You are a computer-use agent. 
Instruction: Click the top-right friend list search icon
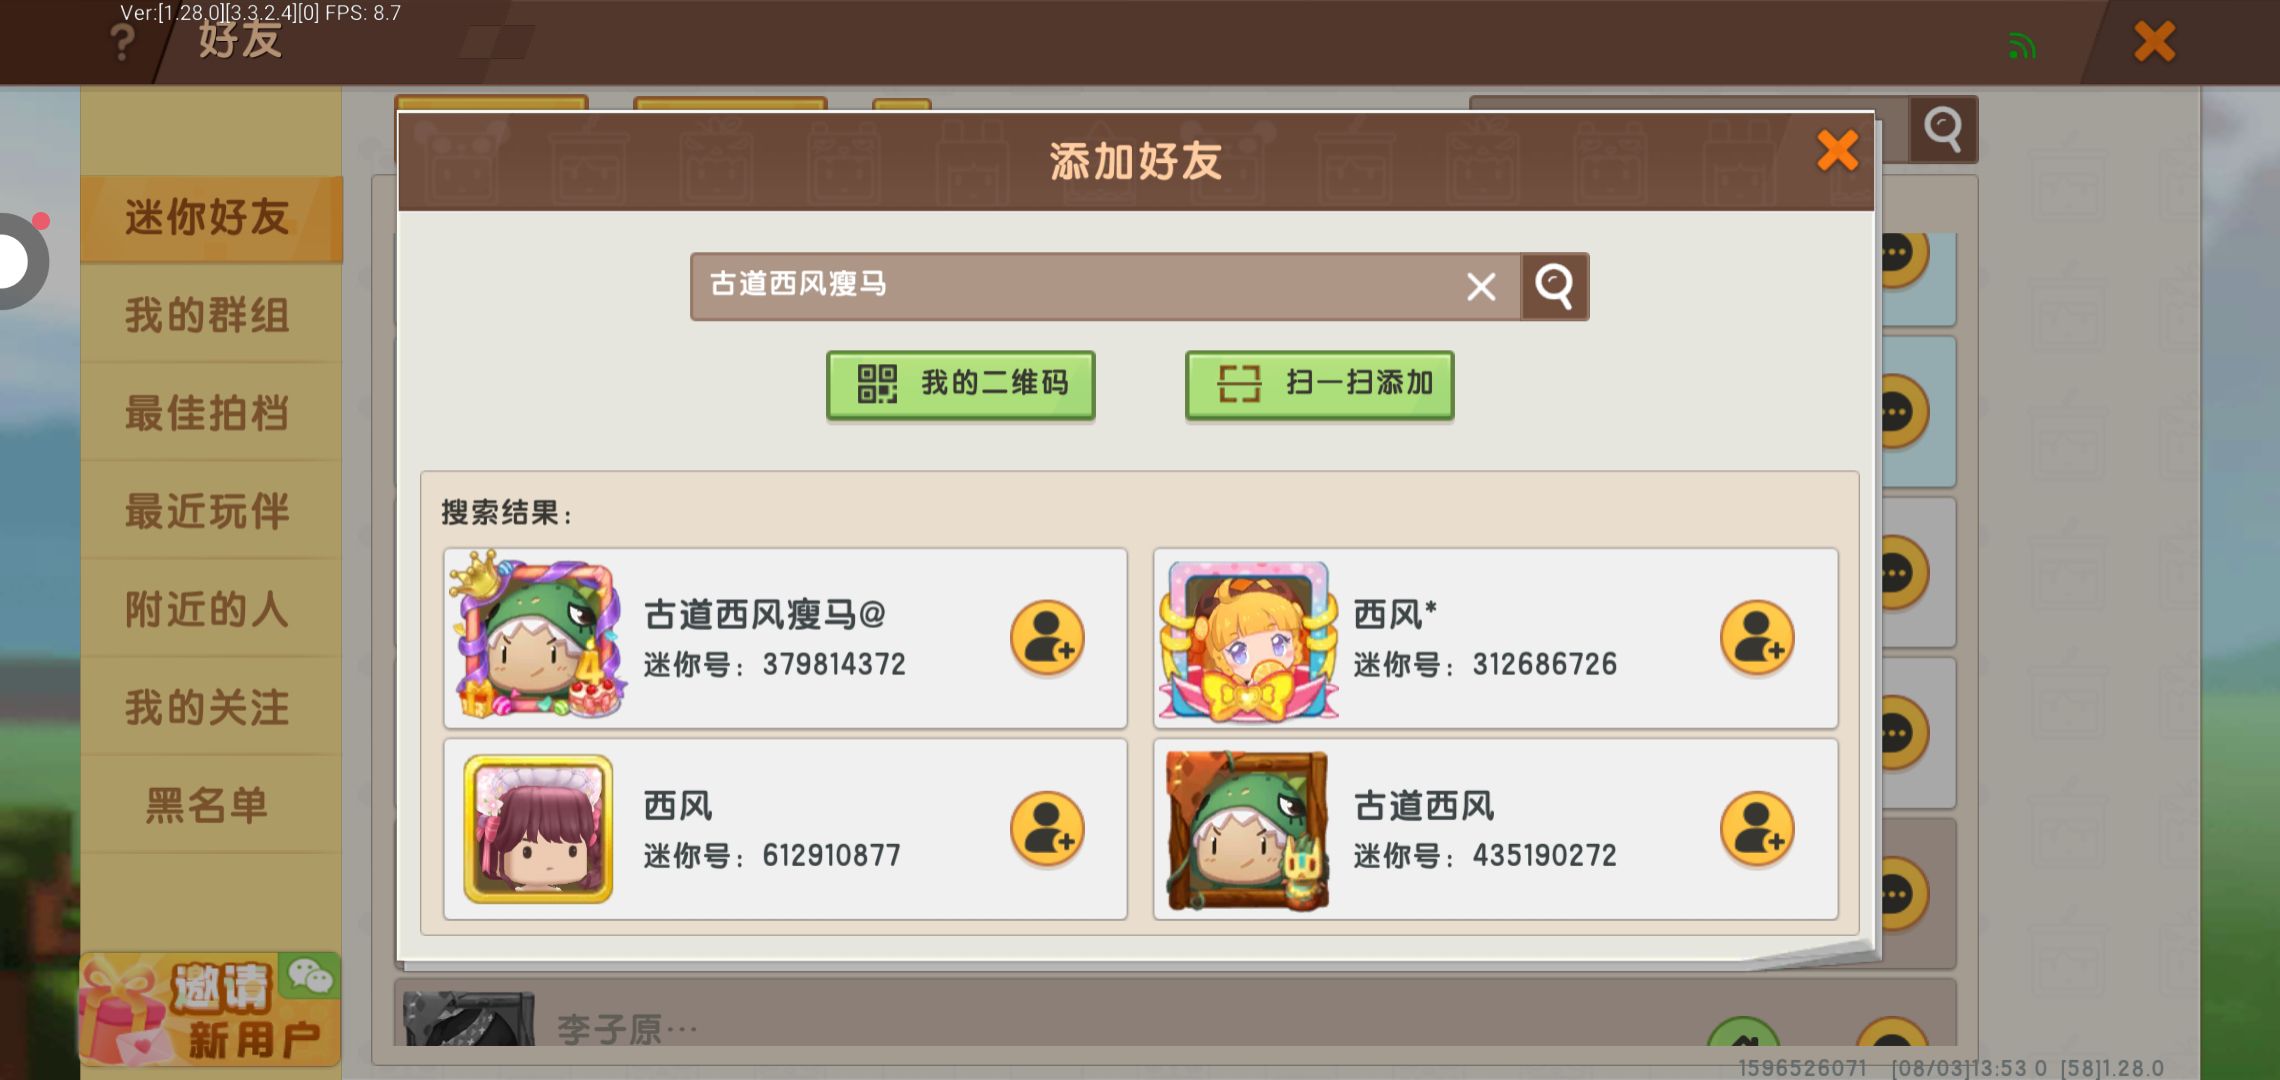tap(1942, 129)
